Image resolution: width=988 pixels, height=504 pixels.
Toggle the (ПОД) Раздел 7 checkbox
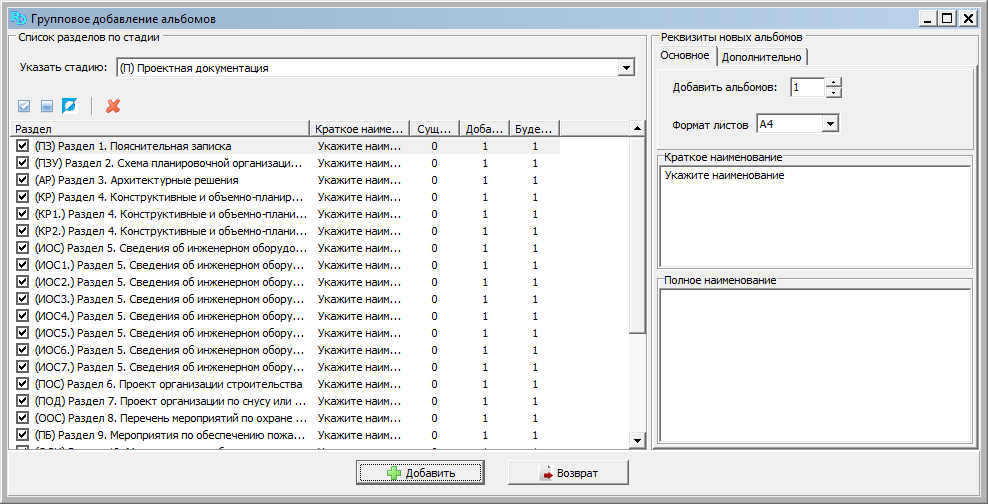pos(23,401)
